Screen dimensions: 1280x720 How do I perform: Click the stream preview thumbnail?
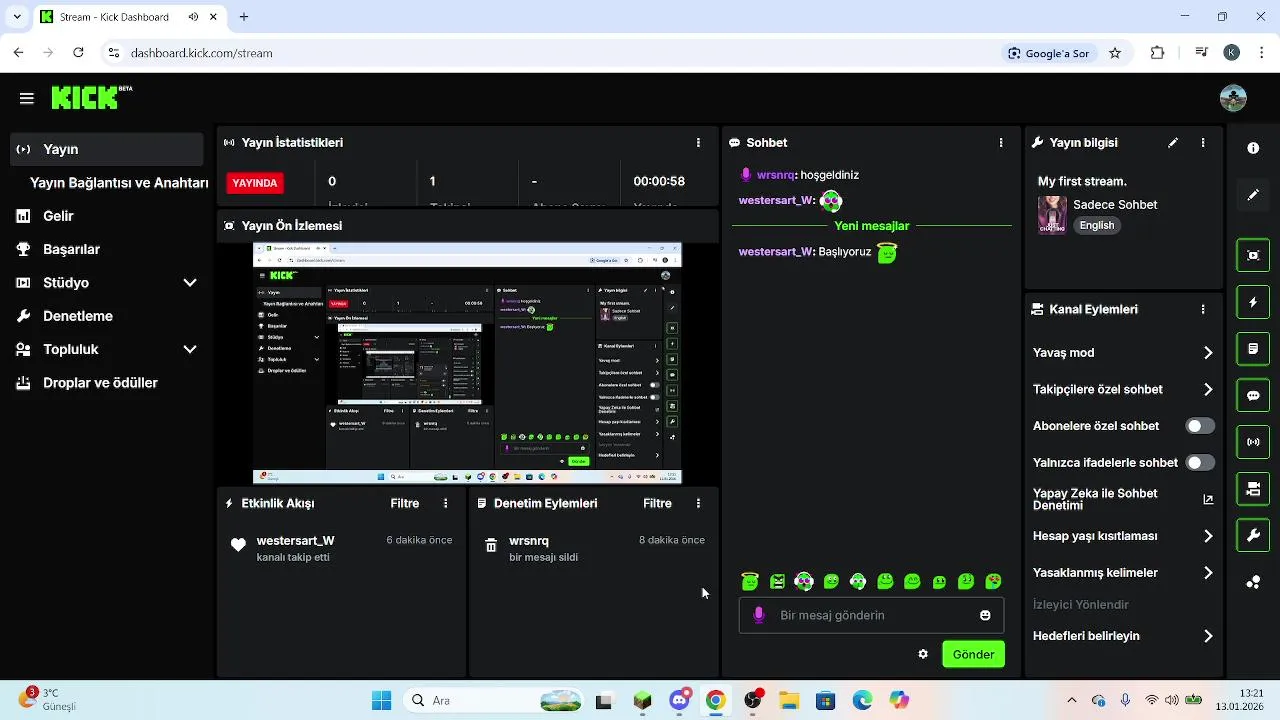point(467,363)
